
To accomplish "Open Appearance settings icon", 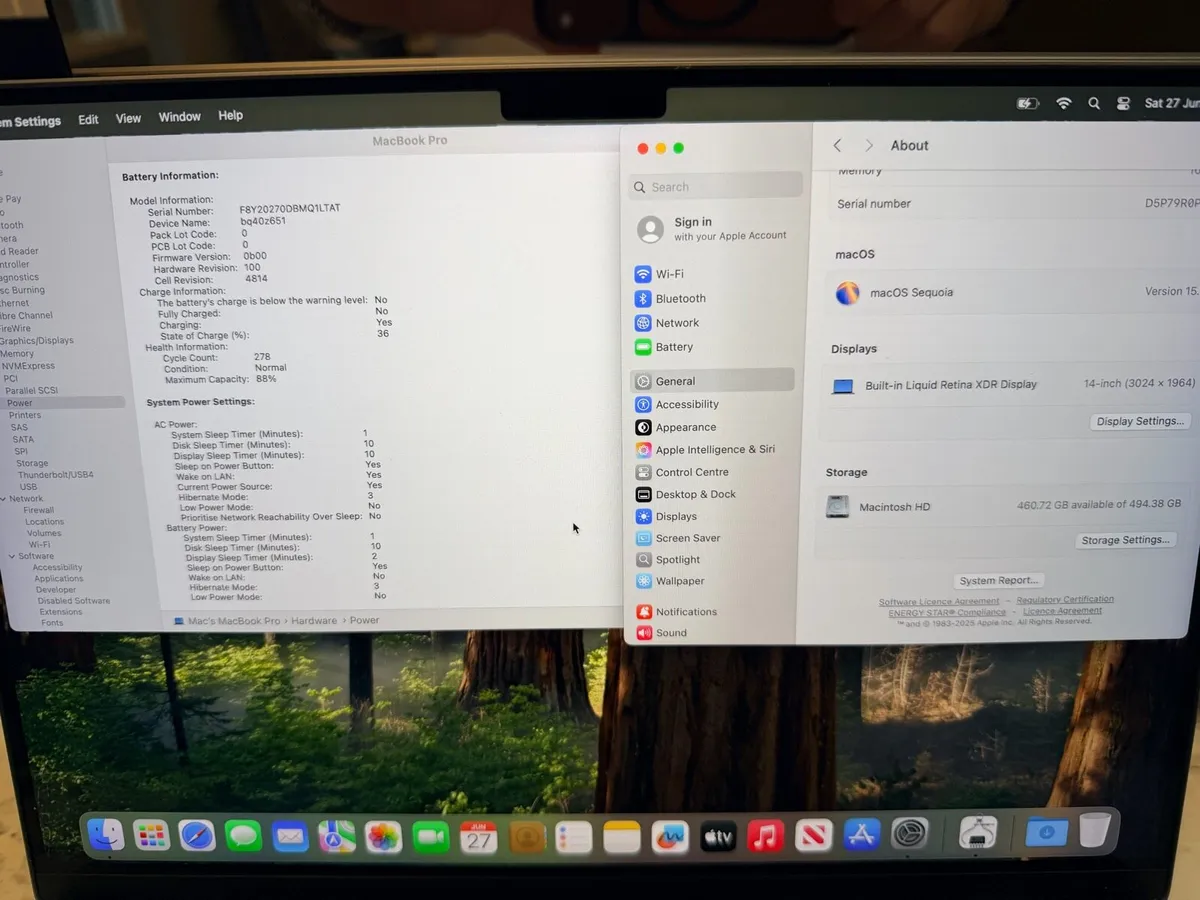I will click(643, 427).
